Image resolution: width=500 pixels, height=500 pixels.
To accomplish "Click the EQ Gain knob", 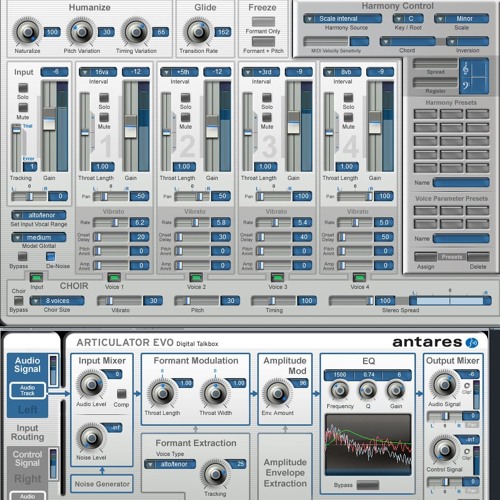I will (x=396, y=390).
